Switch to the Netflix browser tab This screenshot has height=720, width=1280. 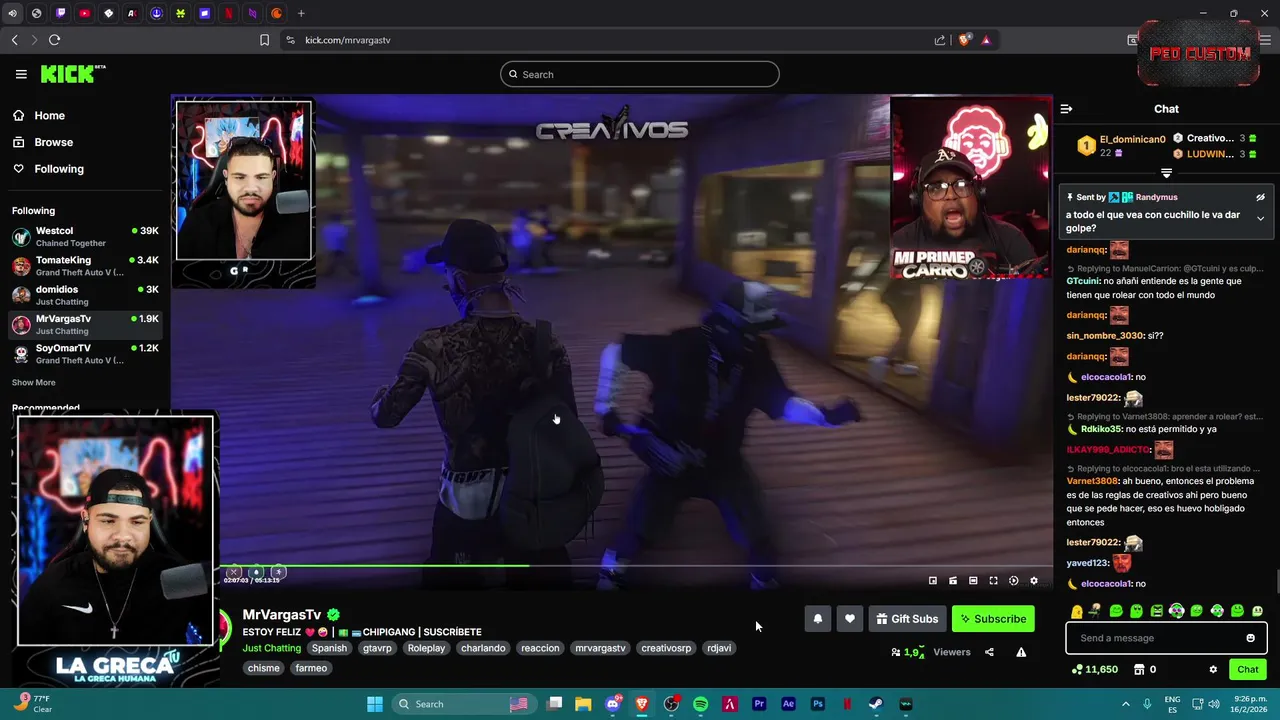pos(228,13)
